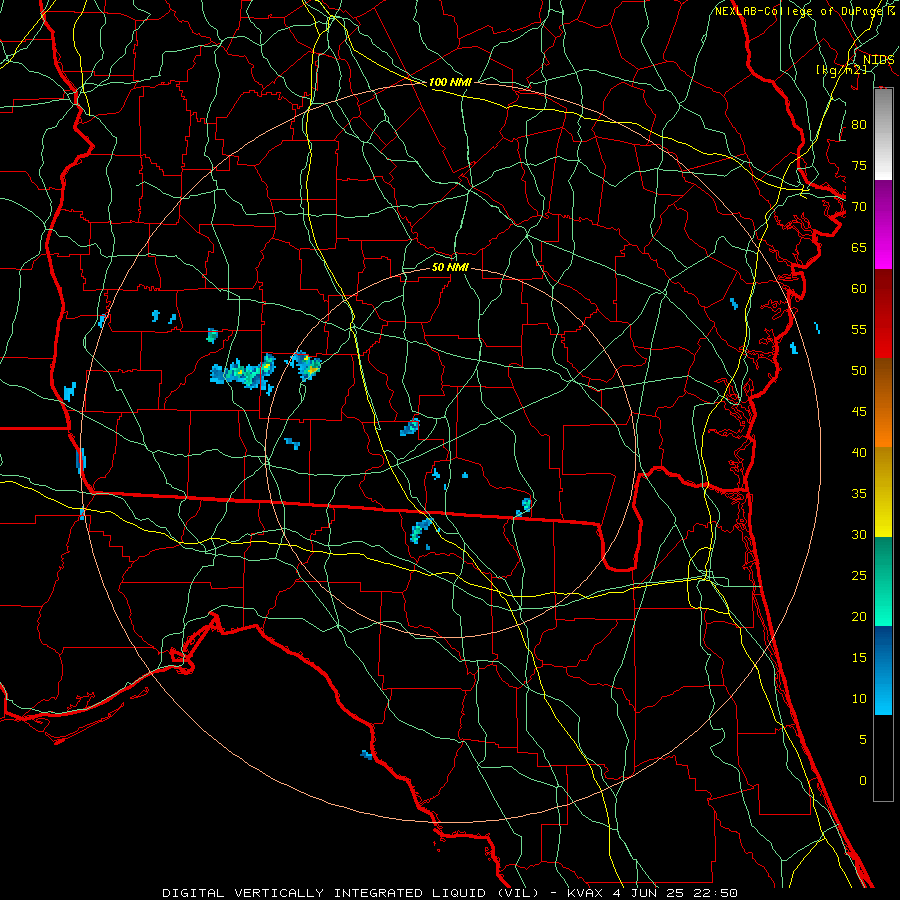The height and width of the screenshot is (900, 900).
Task: Click the red segment of the color bar
Action: tap(883, 314)
